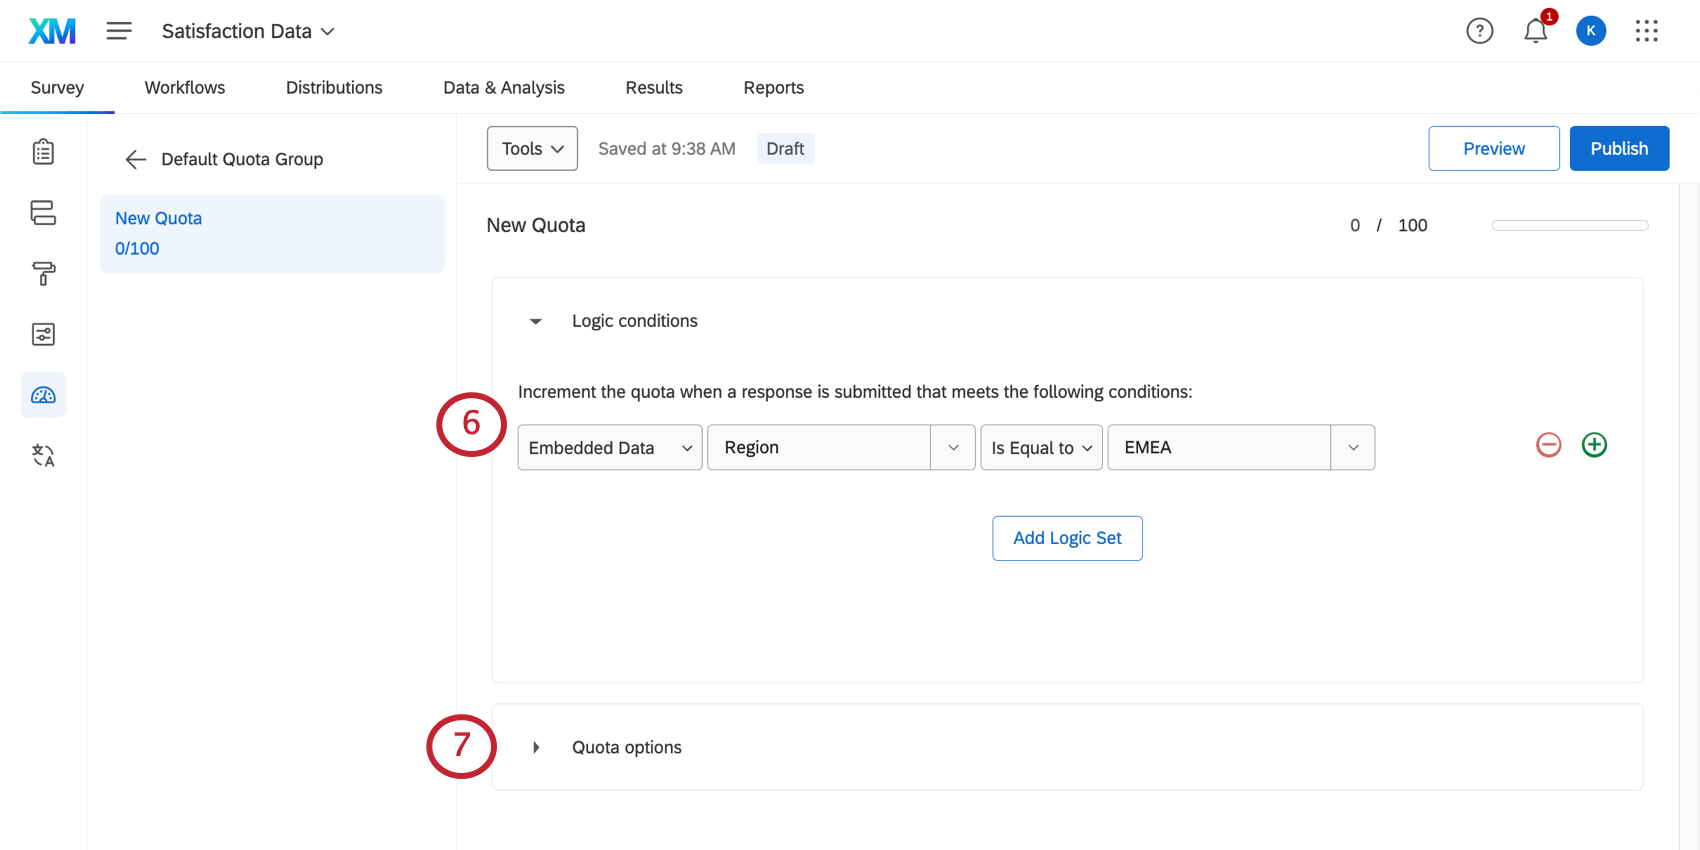1700x850 pixels.
Task: Click the Add Logic Set button
Action: 1067,538
